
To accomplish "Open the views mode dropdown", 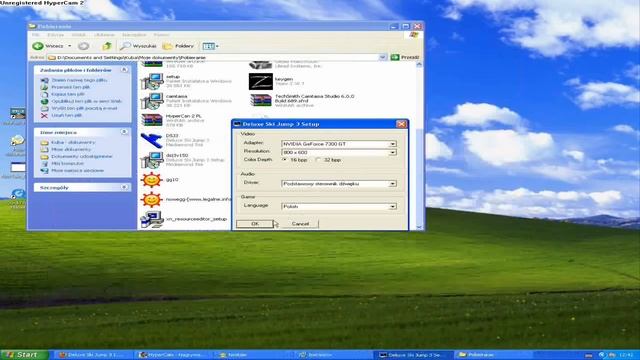I will pyautogui.click(x=211, y=46).
